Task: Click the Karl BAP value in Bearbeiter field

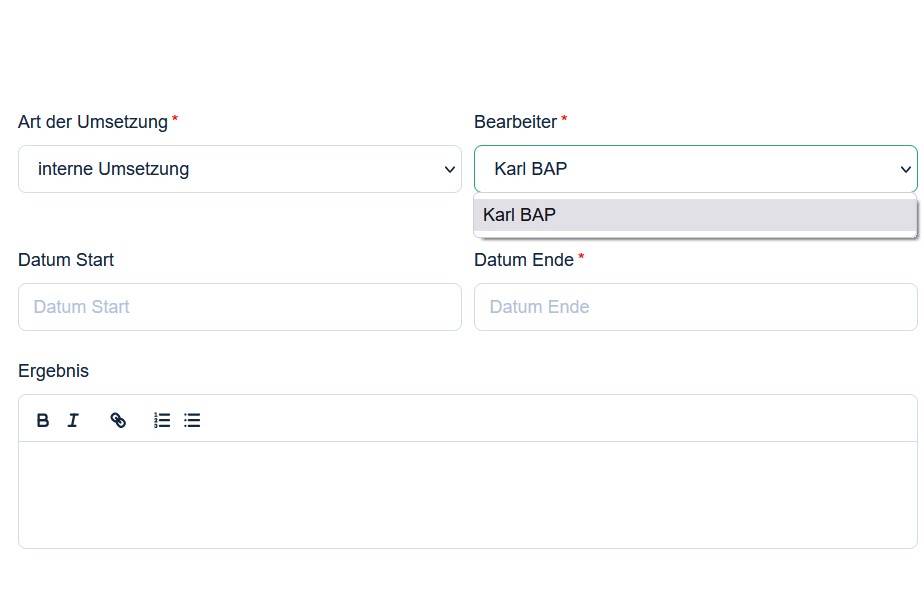Action: click(x=530, y=169)
